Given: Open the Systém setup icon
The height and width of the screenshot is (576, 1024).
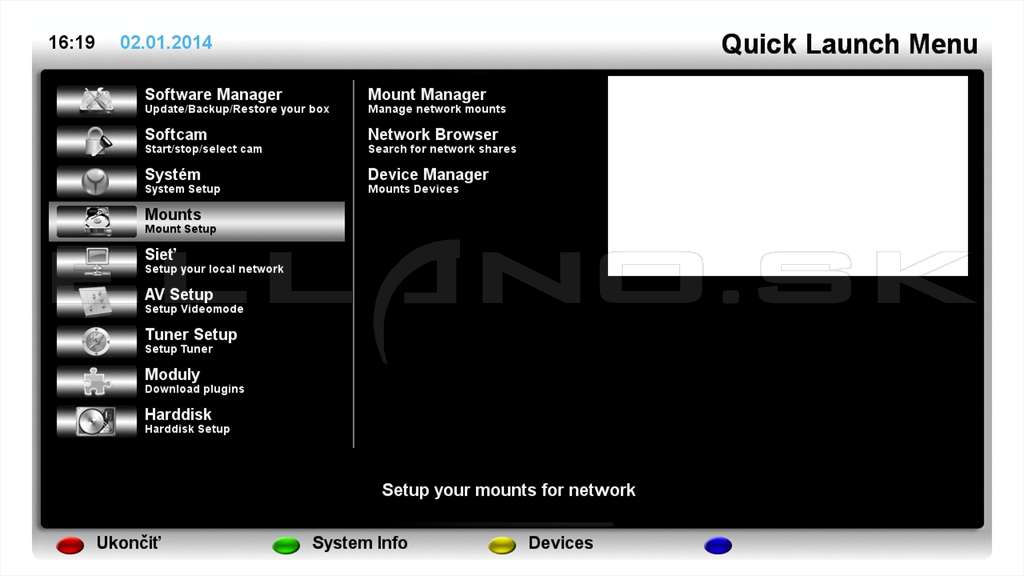Looking at the screenshot, I should click(x=97, y=181).
